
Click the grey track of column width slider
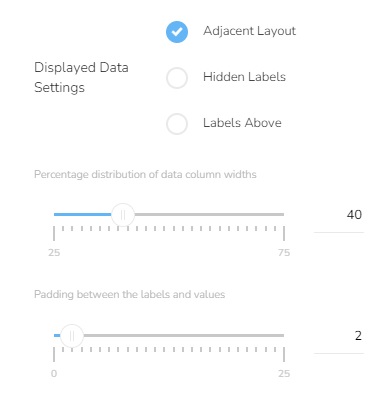pos(209,214)
